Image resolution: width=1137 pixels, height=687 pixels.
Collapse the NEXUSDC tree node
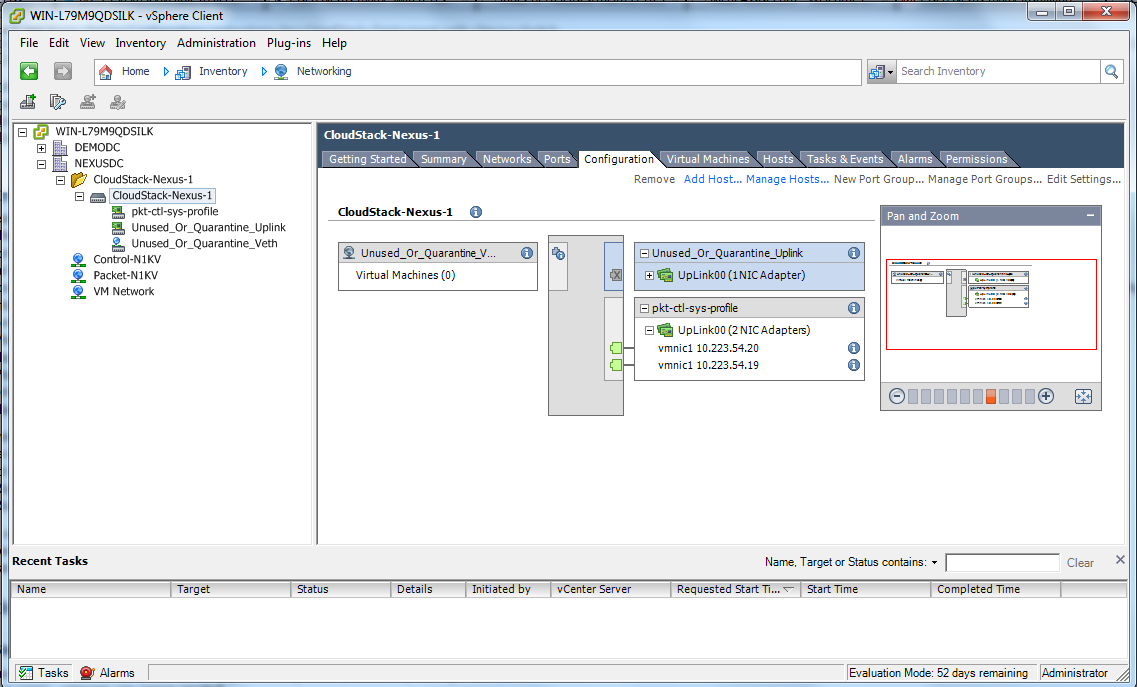coord(41,163)
